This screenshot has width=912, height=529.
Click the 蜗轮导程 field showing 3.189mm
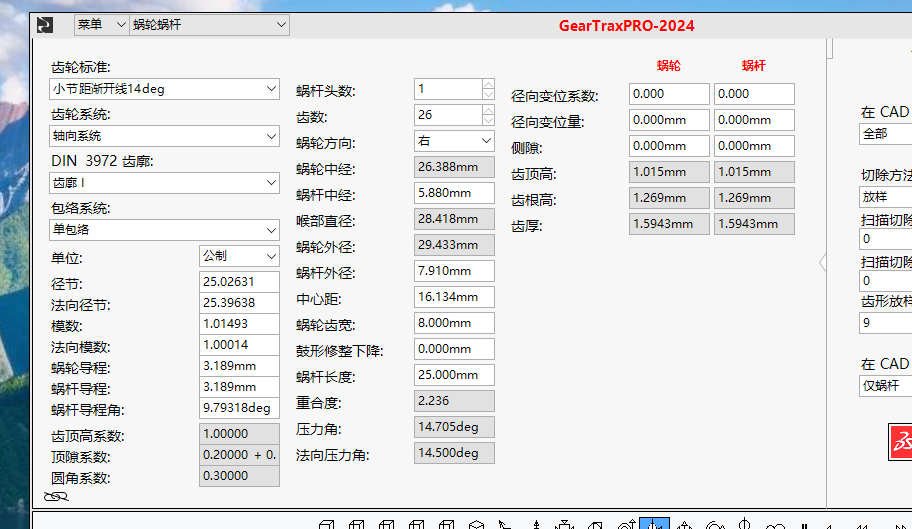239,366
